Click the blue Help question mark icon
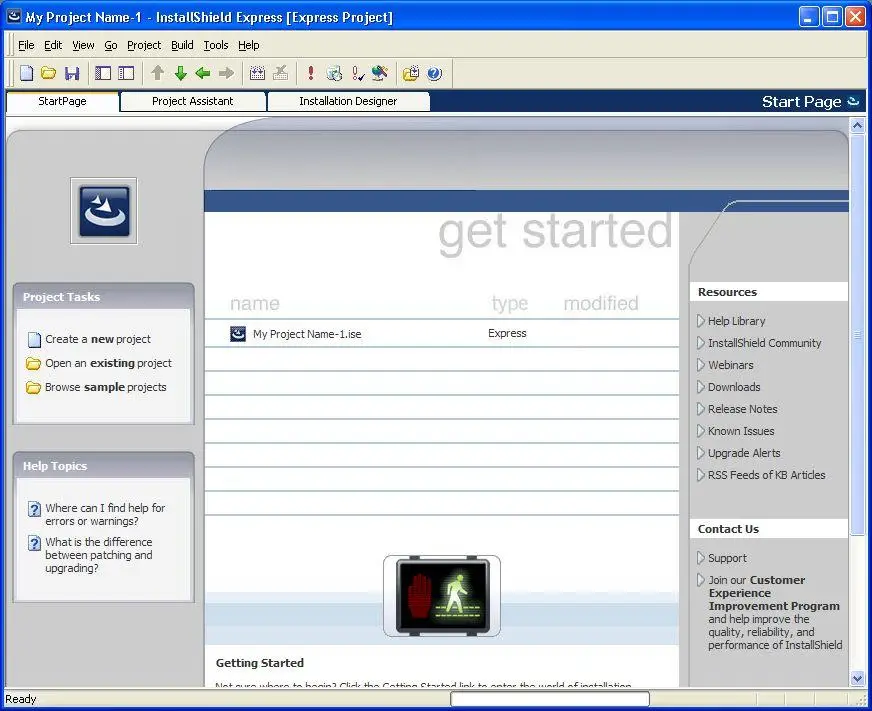 click(x=435, y=73)
